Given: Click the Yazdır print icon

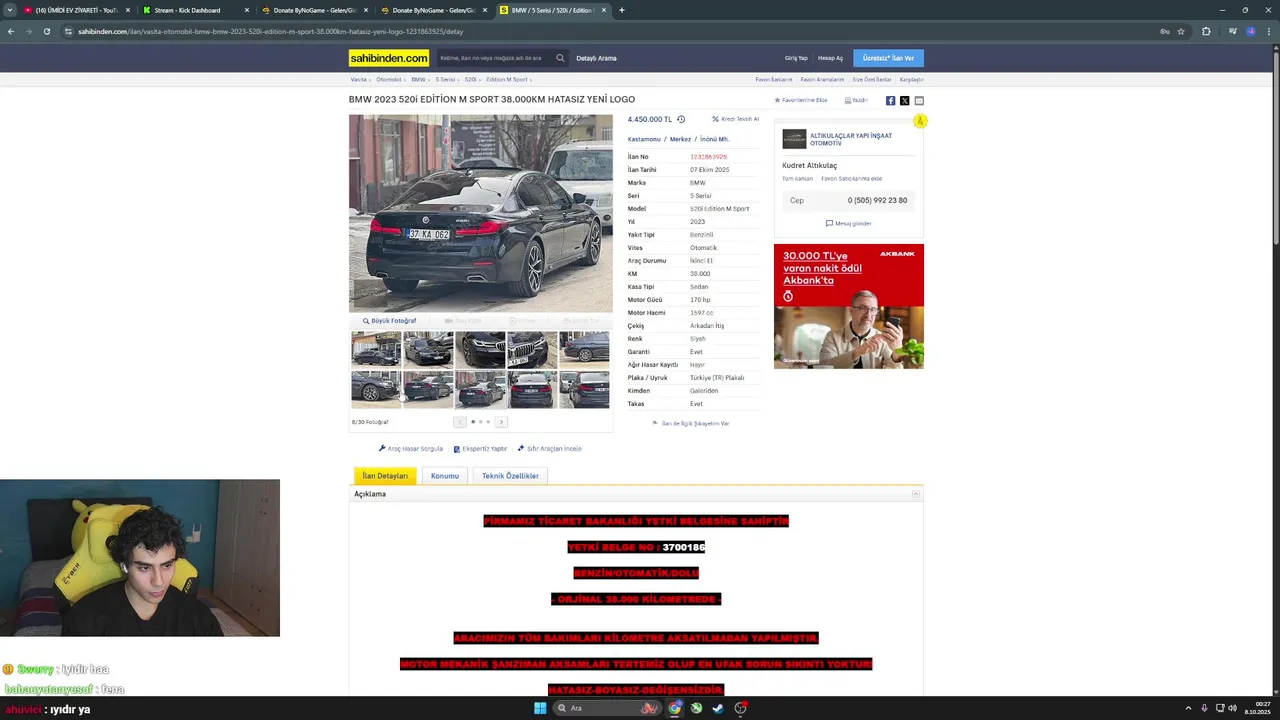Looking at the screenshot, I should click(855, 100).
